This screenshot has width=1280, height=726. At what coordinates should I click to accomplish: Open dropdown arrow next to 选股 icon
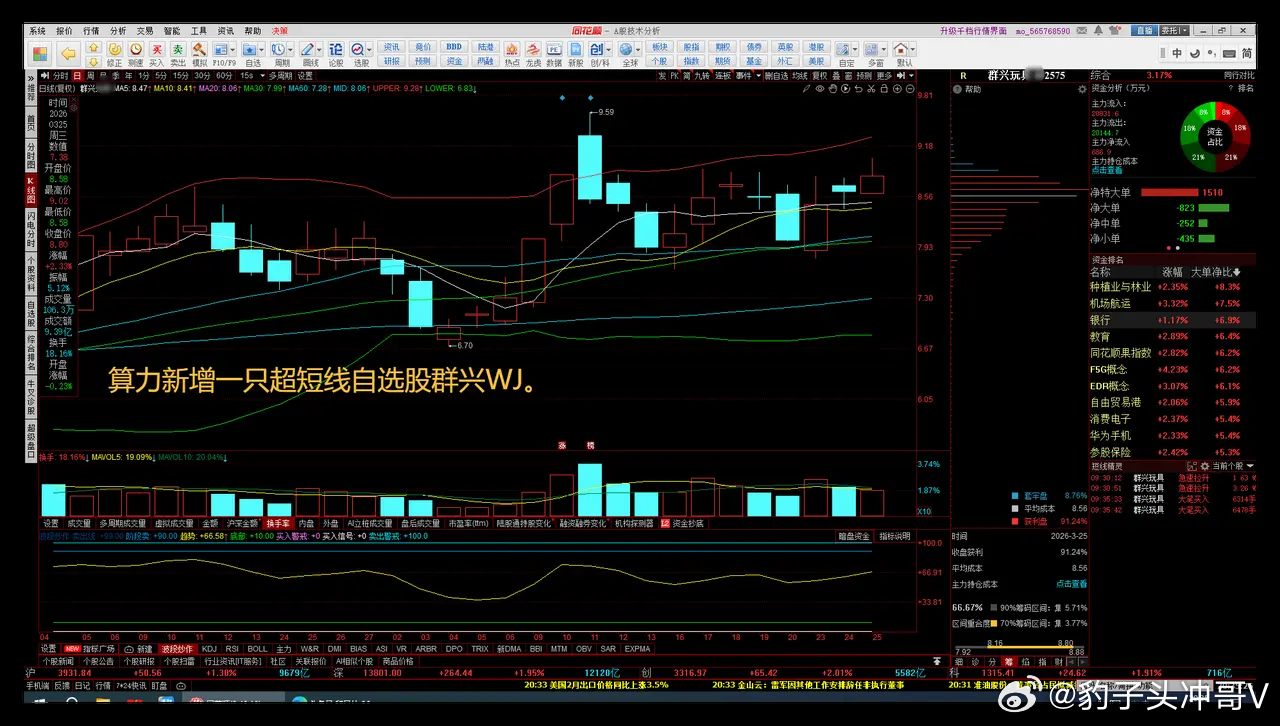[370, 49]
